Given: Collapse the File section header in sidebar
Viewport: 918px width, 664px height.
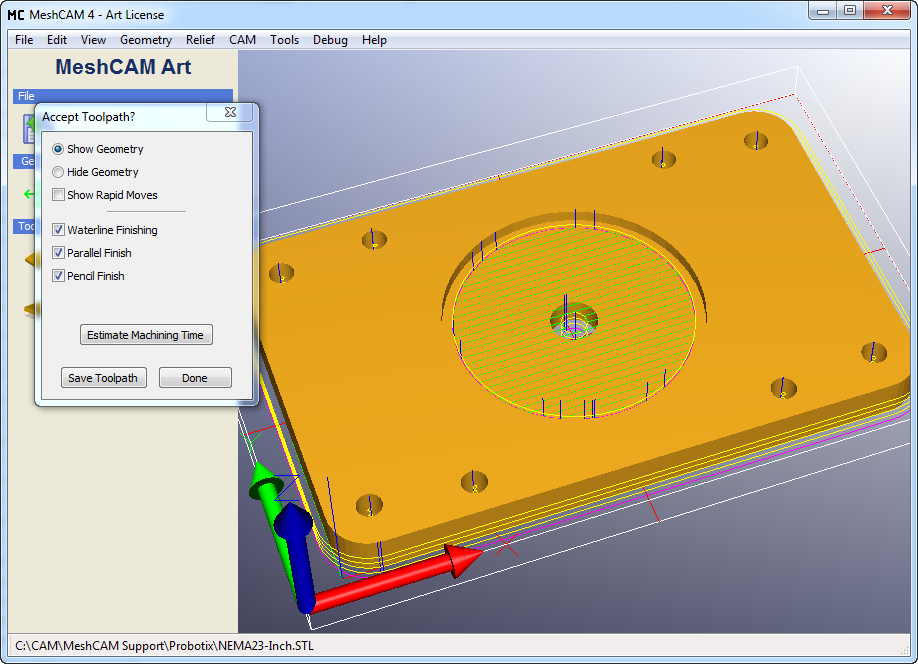Looking at the screenshot, I should (x=123, y=96).
